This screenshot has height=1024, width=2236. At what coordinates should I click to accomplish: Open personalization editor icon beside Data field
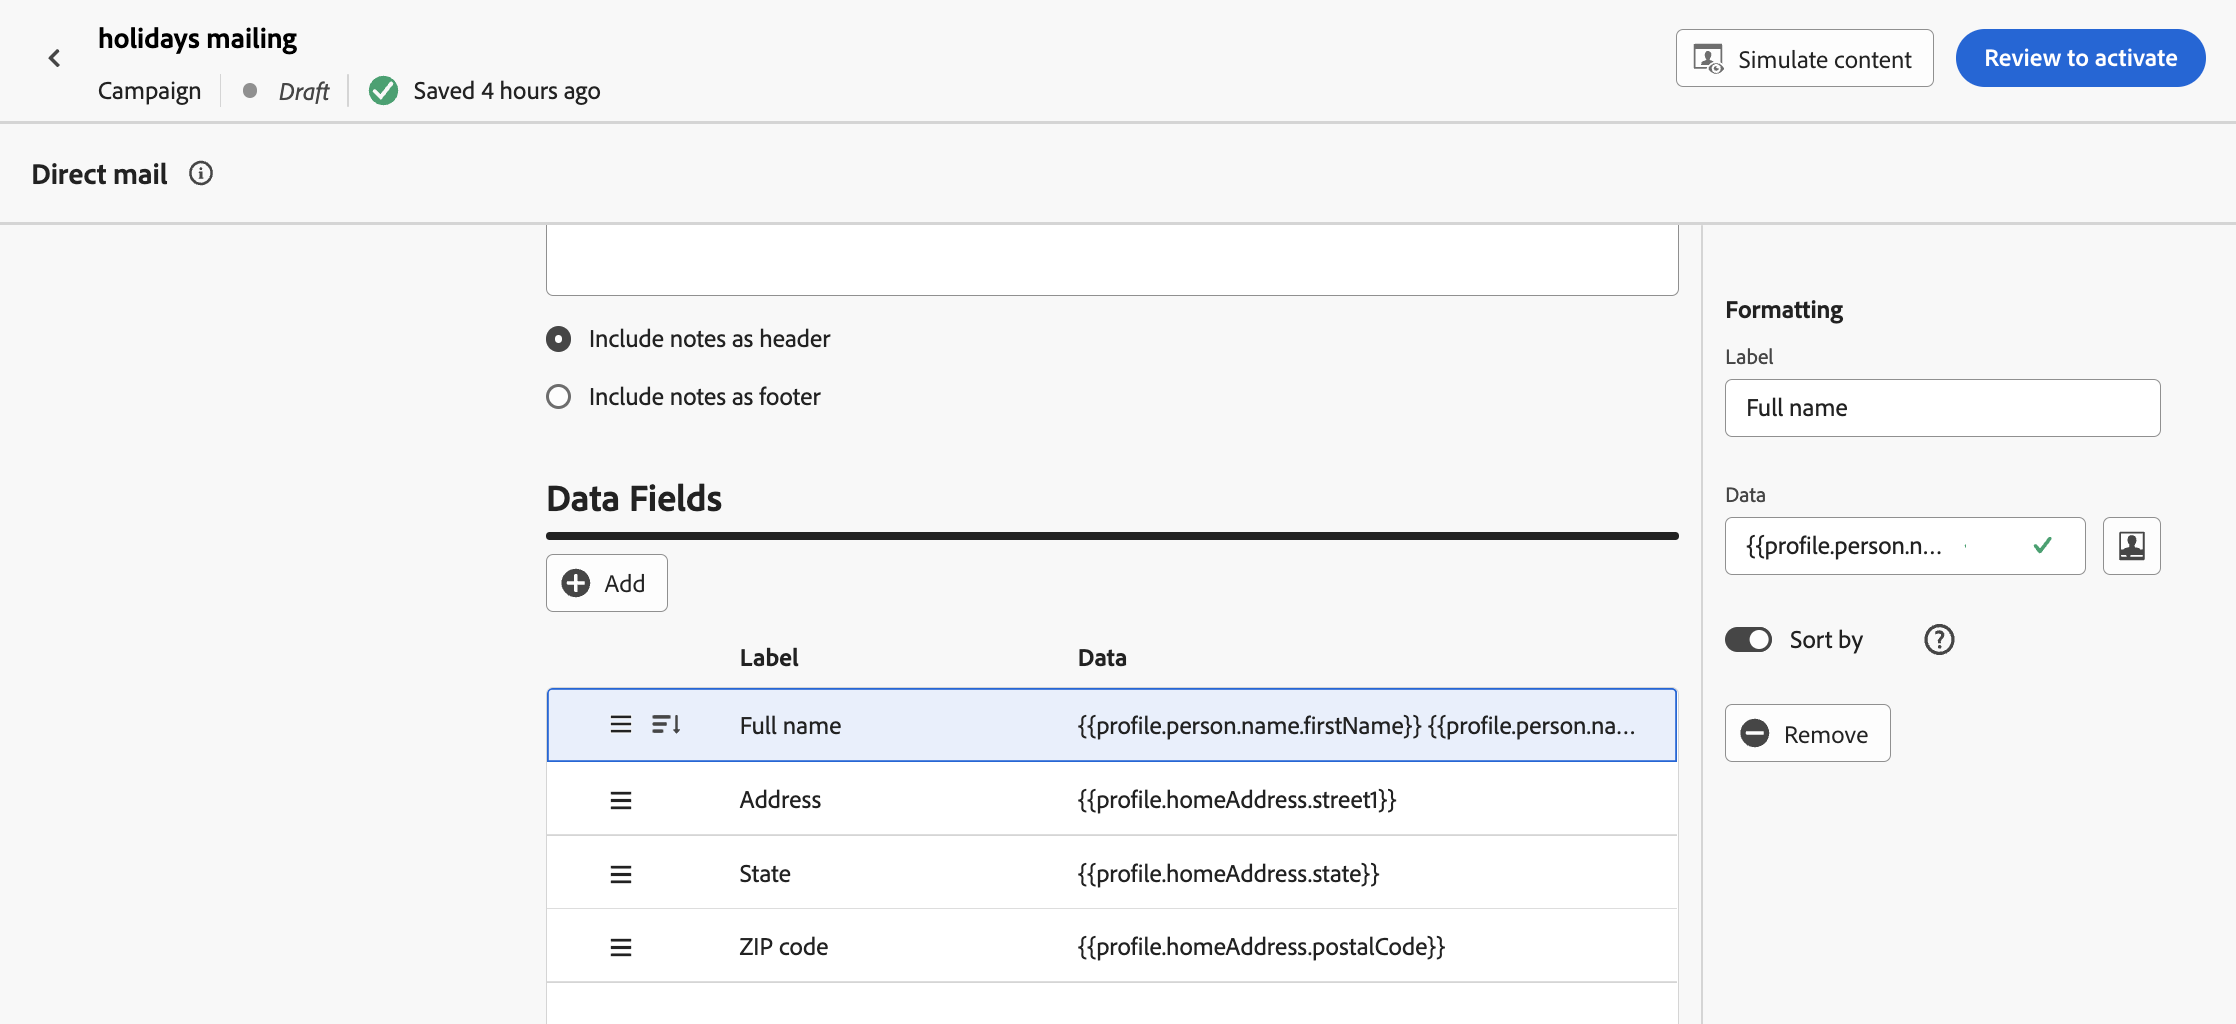(x=2131, y=546)
